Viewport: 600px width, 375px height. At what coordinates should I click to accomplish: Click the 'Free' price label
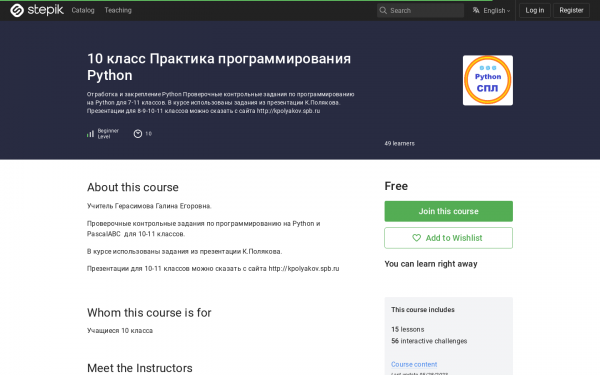[396, 186]
